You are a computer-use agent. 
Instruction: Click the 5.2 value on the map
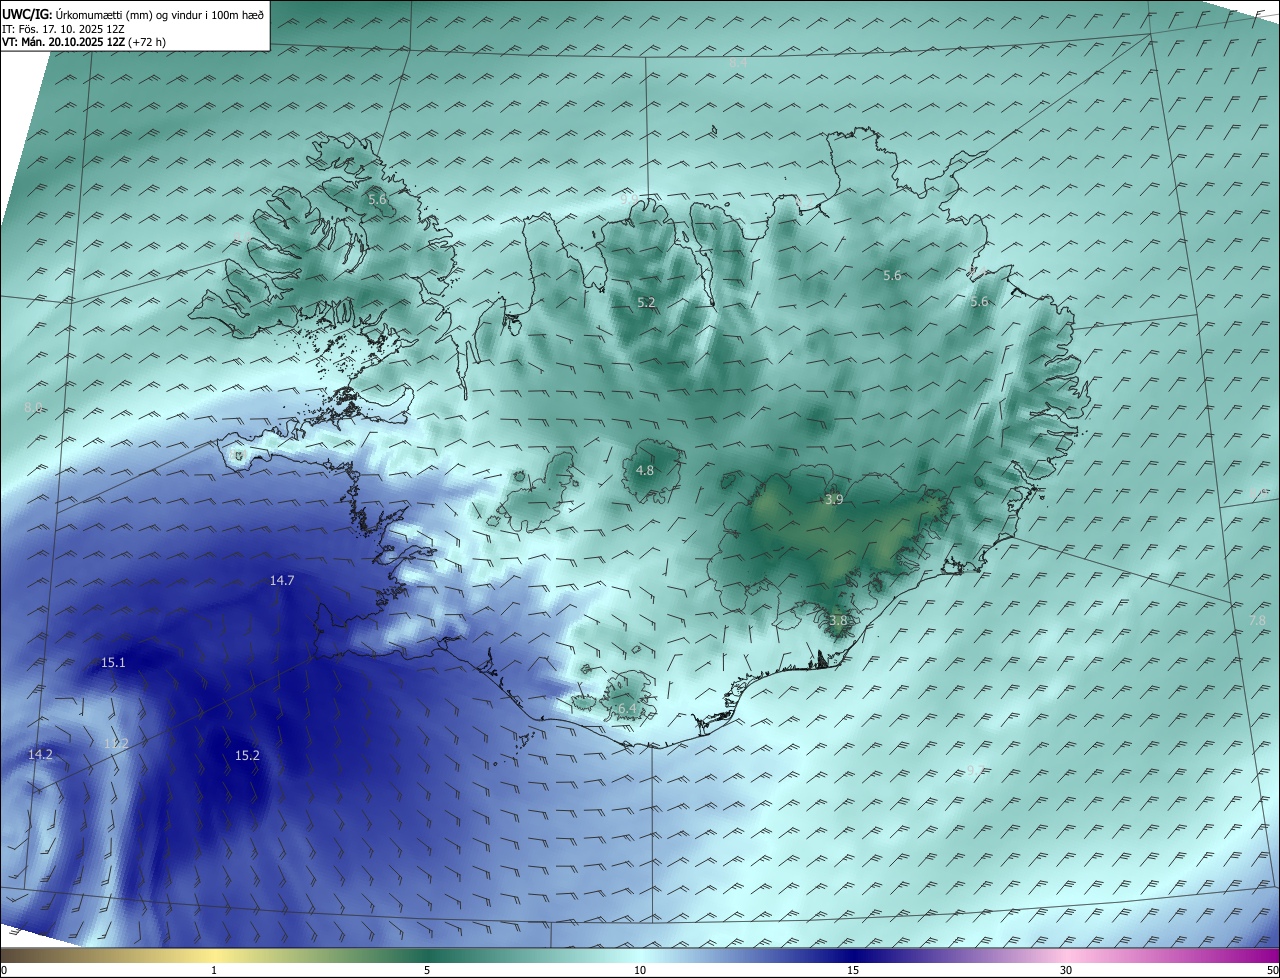tap(646, 301)
